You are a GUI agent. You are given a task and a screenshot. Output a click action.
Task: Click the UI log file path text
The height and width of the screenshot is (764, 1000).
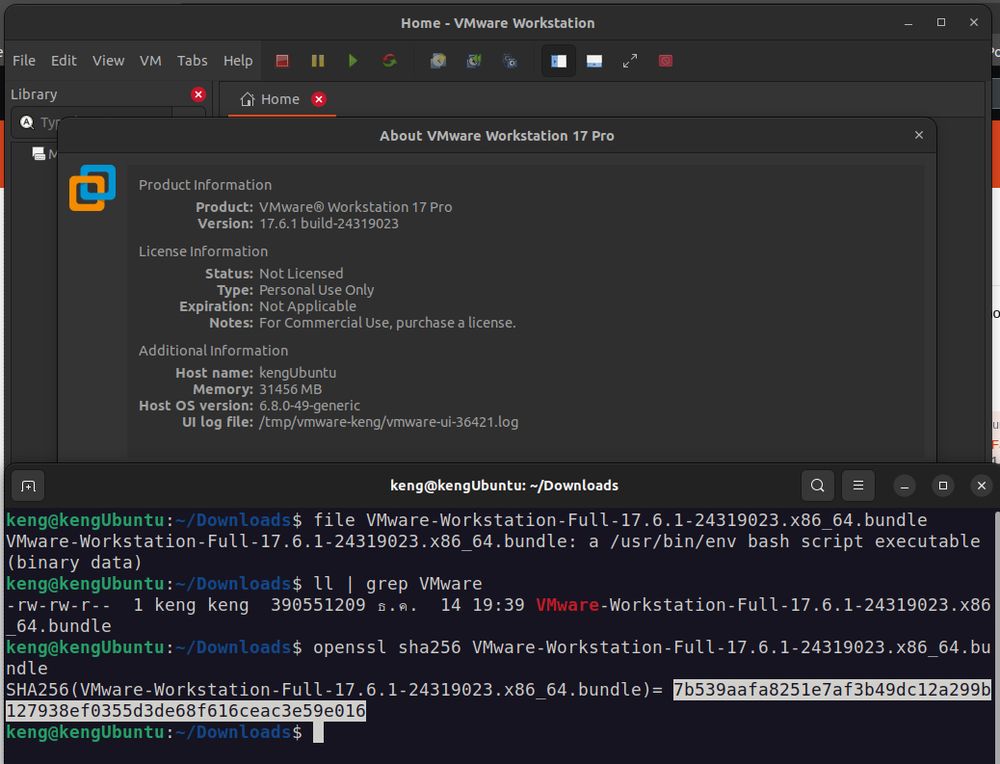(388, 422)
